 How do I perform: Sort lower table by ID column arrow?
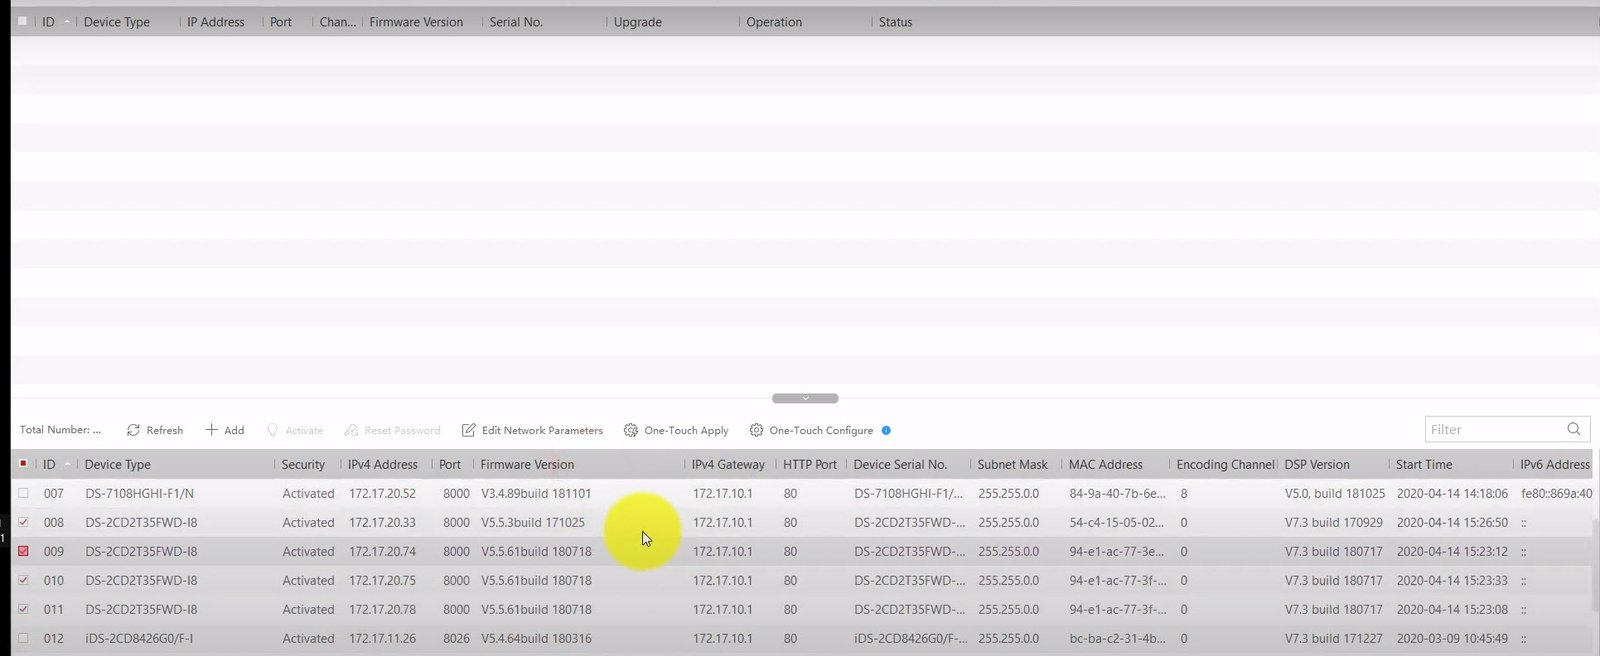click(x=67, y=464)
